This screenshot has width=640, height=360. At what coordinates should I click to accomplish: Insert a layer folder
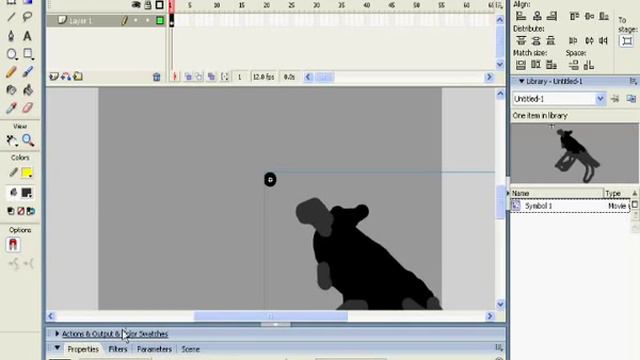[x=78, y=76]
